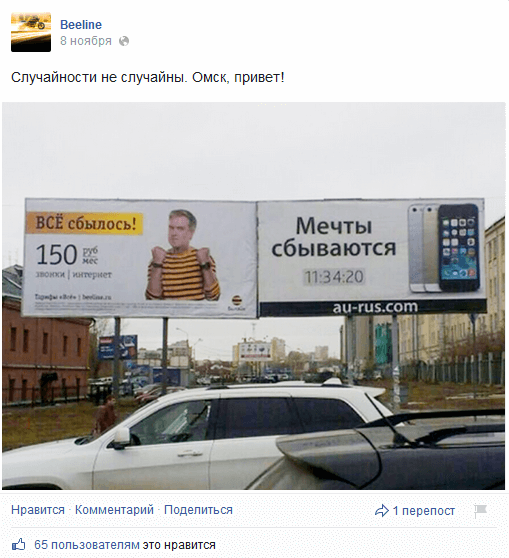509x558 pixels.
Task: Report the post with flag icon
Action: tap(480, 511)
